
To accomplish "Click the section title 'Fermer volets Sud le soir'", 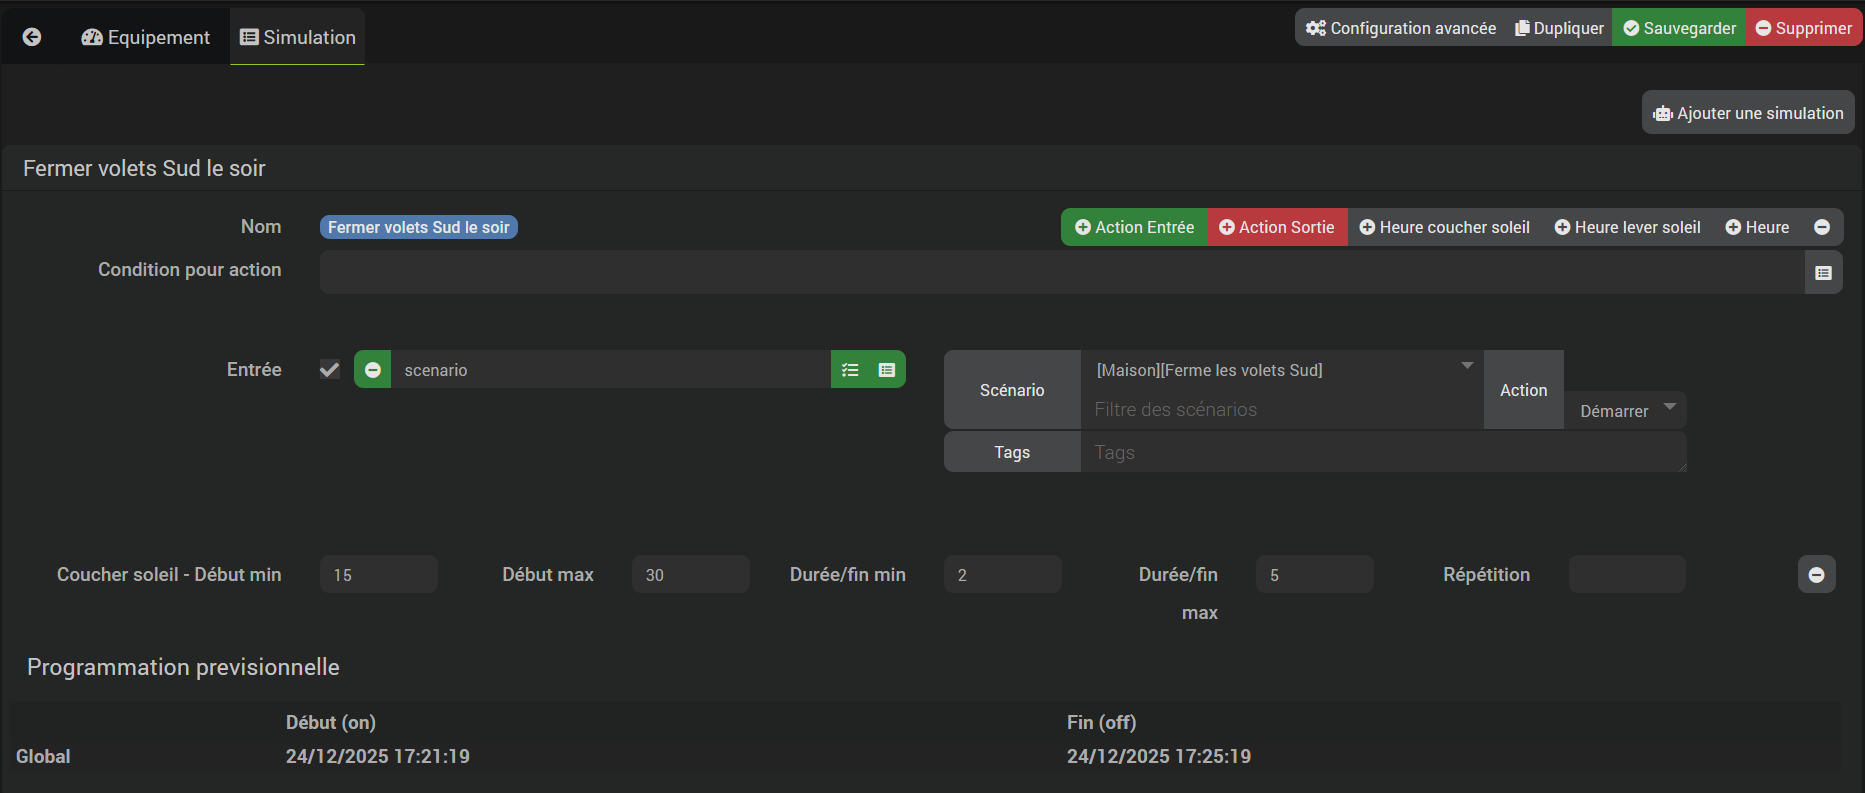I will (144, 168).
